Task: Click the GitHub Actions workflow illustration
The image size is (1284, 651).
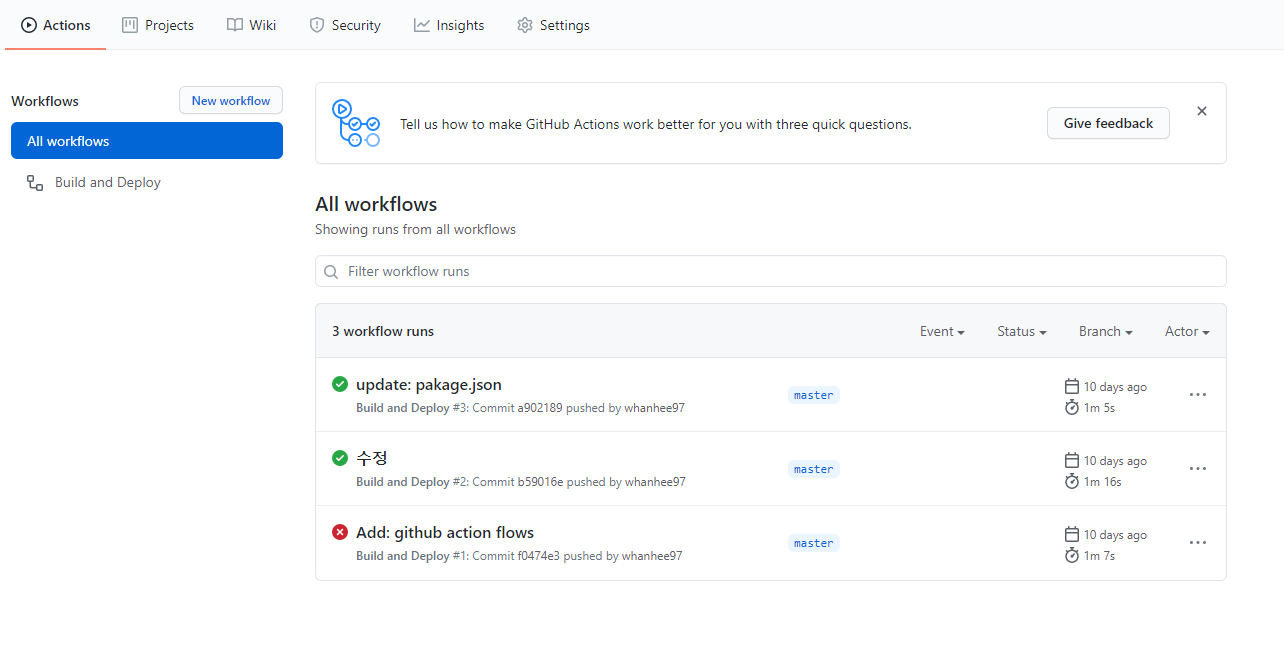Action: 356,123
